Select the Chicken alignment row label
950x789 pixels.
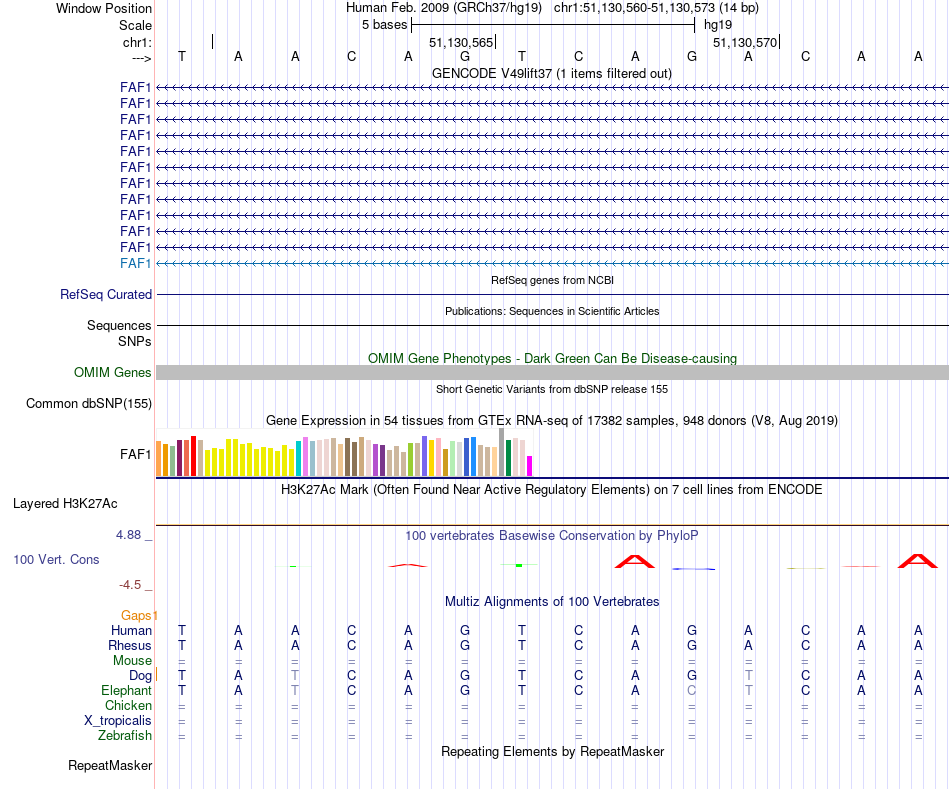click(128, 705)
